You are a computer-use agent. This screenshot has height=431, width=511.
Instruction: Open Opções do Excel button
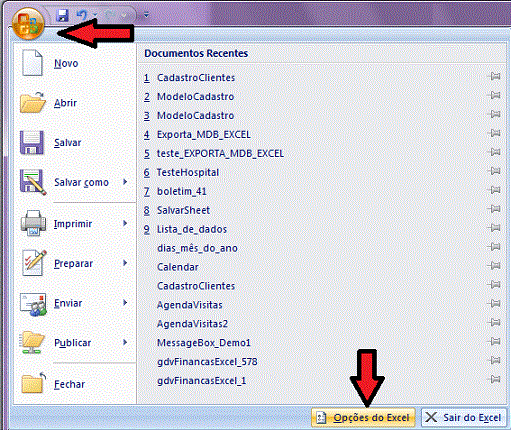pos(363,417)
